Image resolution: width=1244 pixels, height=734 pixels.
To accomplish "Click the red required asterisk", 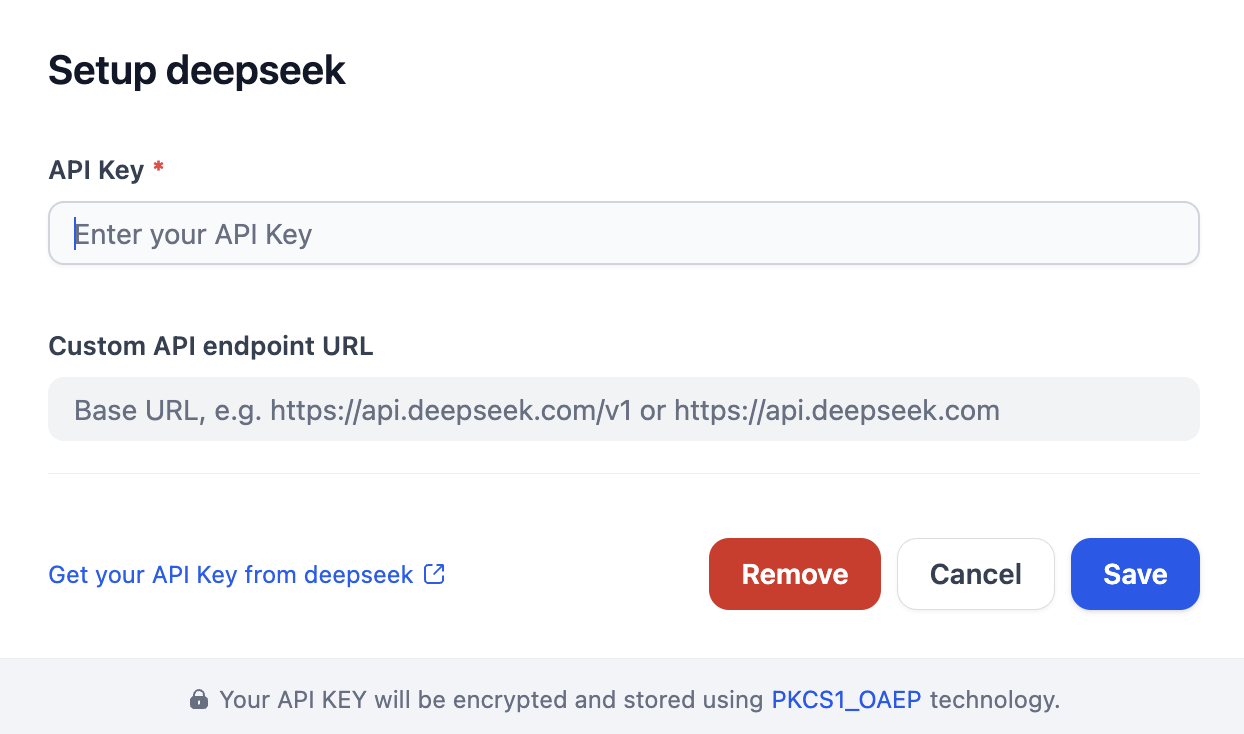I will click(x=158, y=169).
